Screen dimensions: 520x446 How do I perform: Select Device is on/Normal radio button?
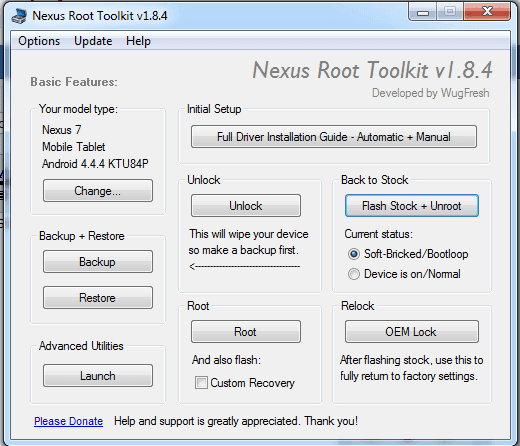click(354, 274)
